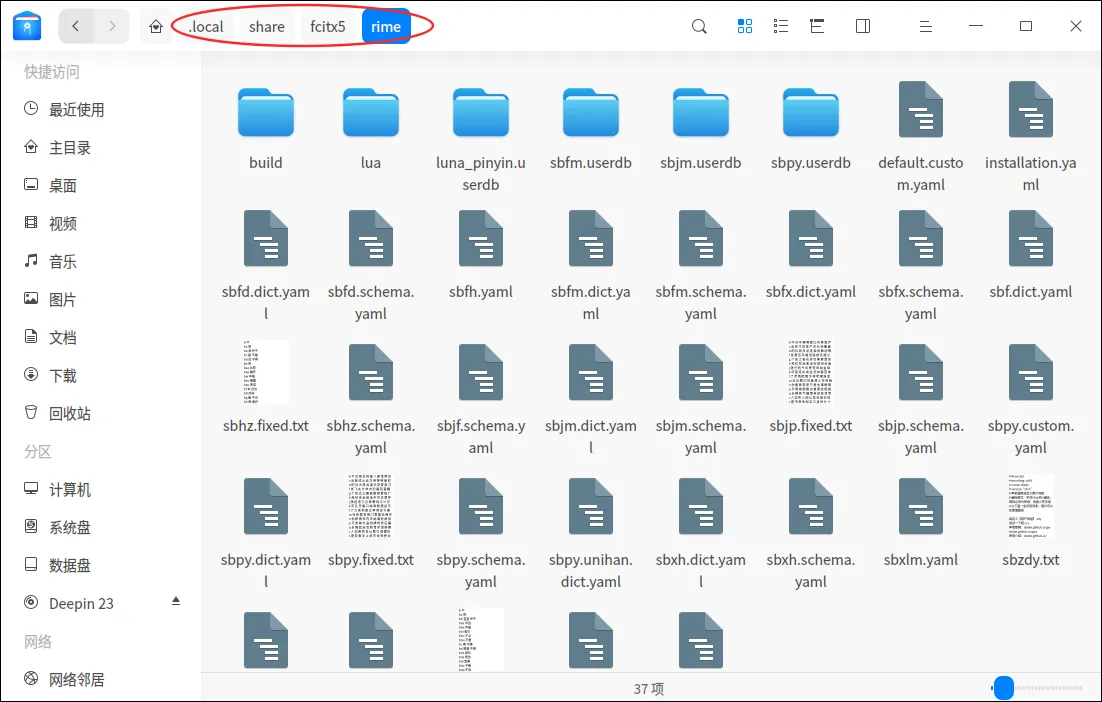This screenshot has height=702, width=1102.
Task: Click the home icon in breadcrumb
Action: point(156,27)
